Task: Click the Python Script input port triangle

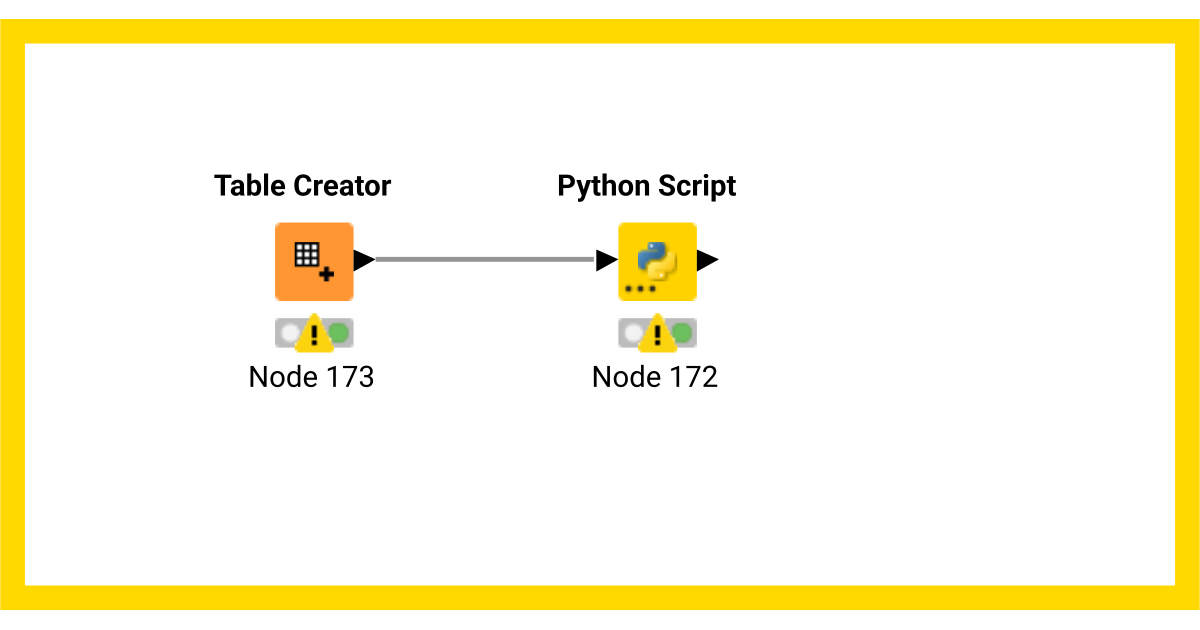Action: point(606,261)
